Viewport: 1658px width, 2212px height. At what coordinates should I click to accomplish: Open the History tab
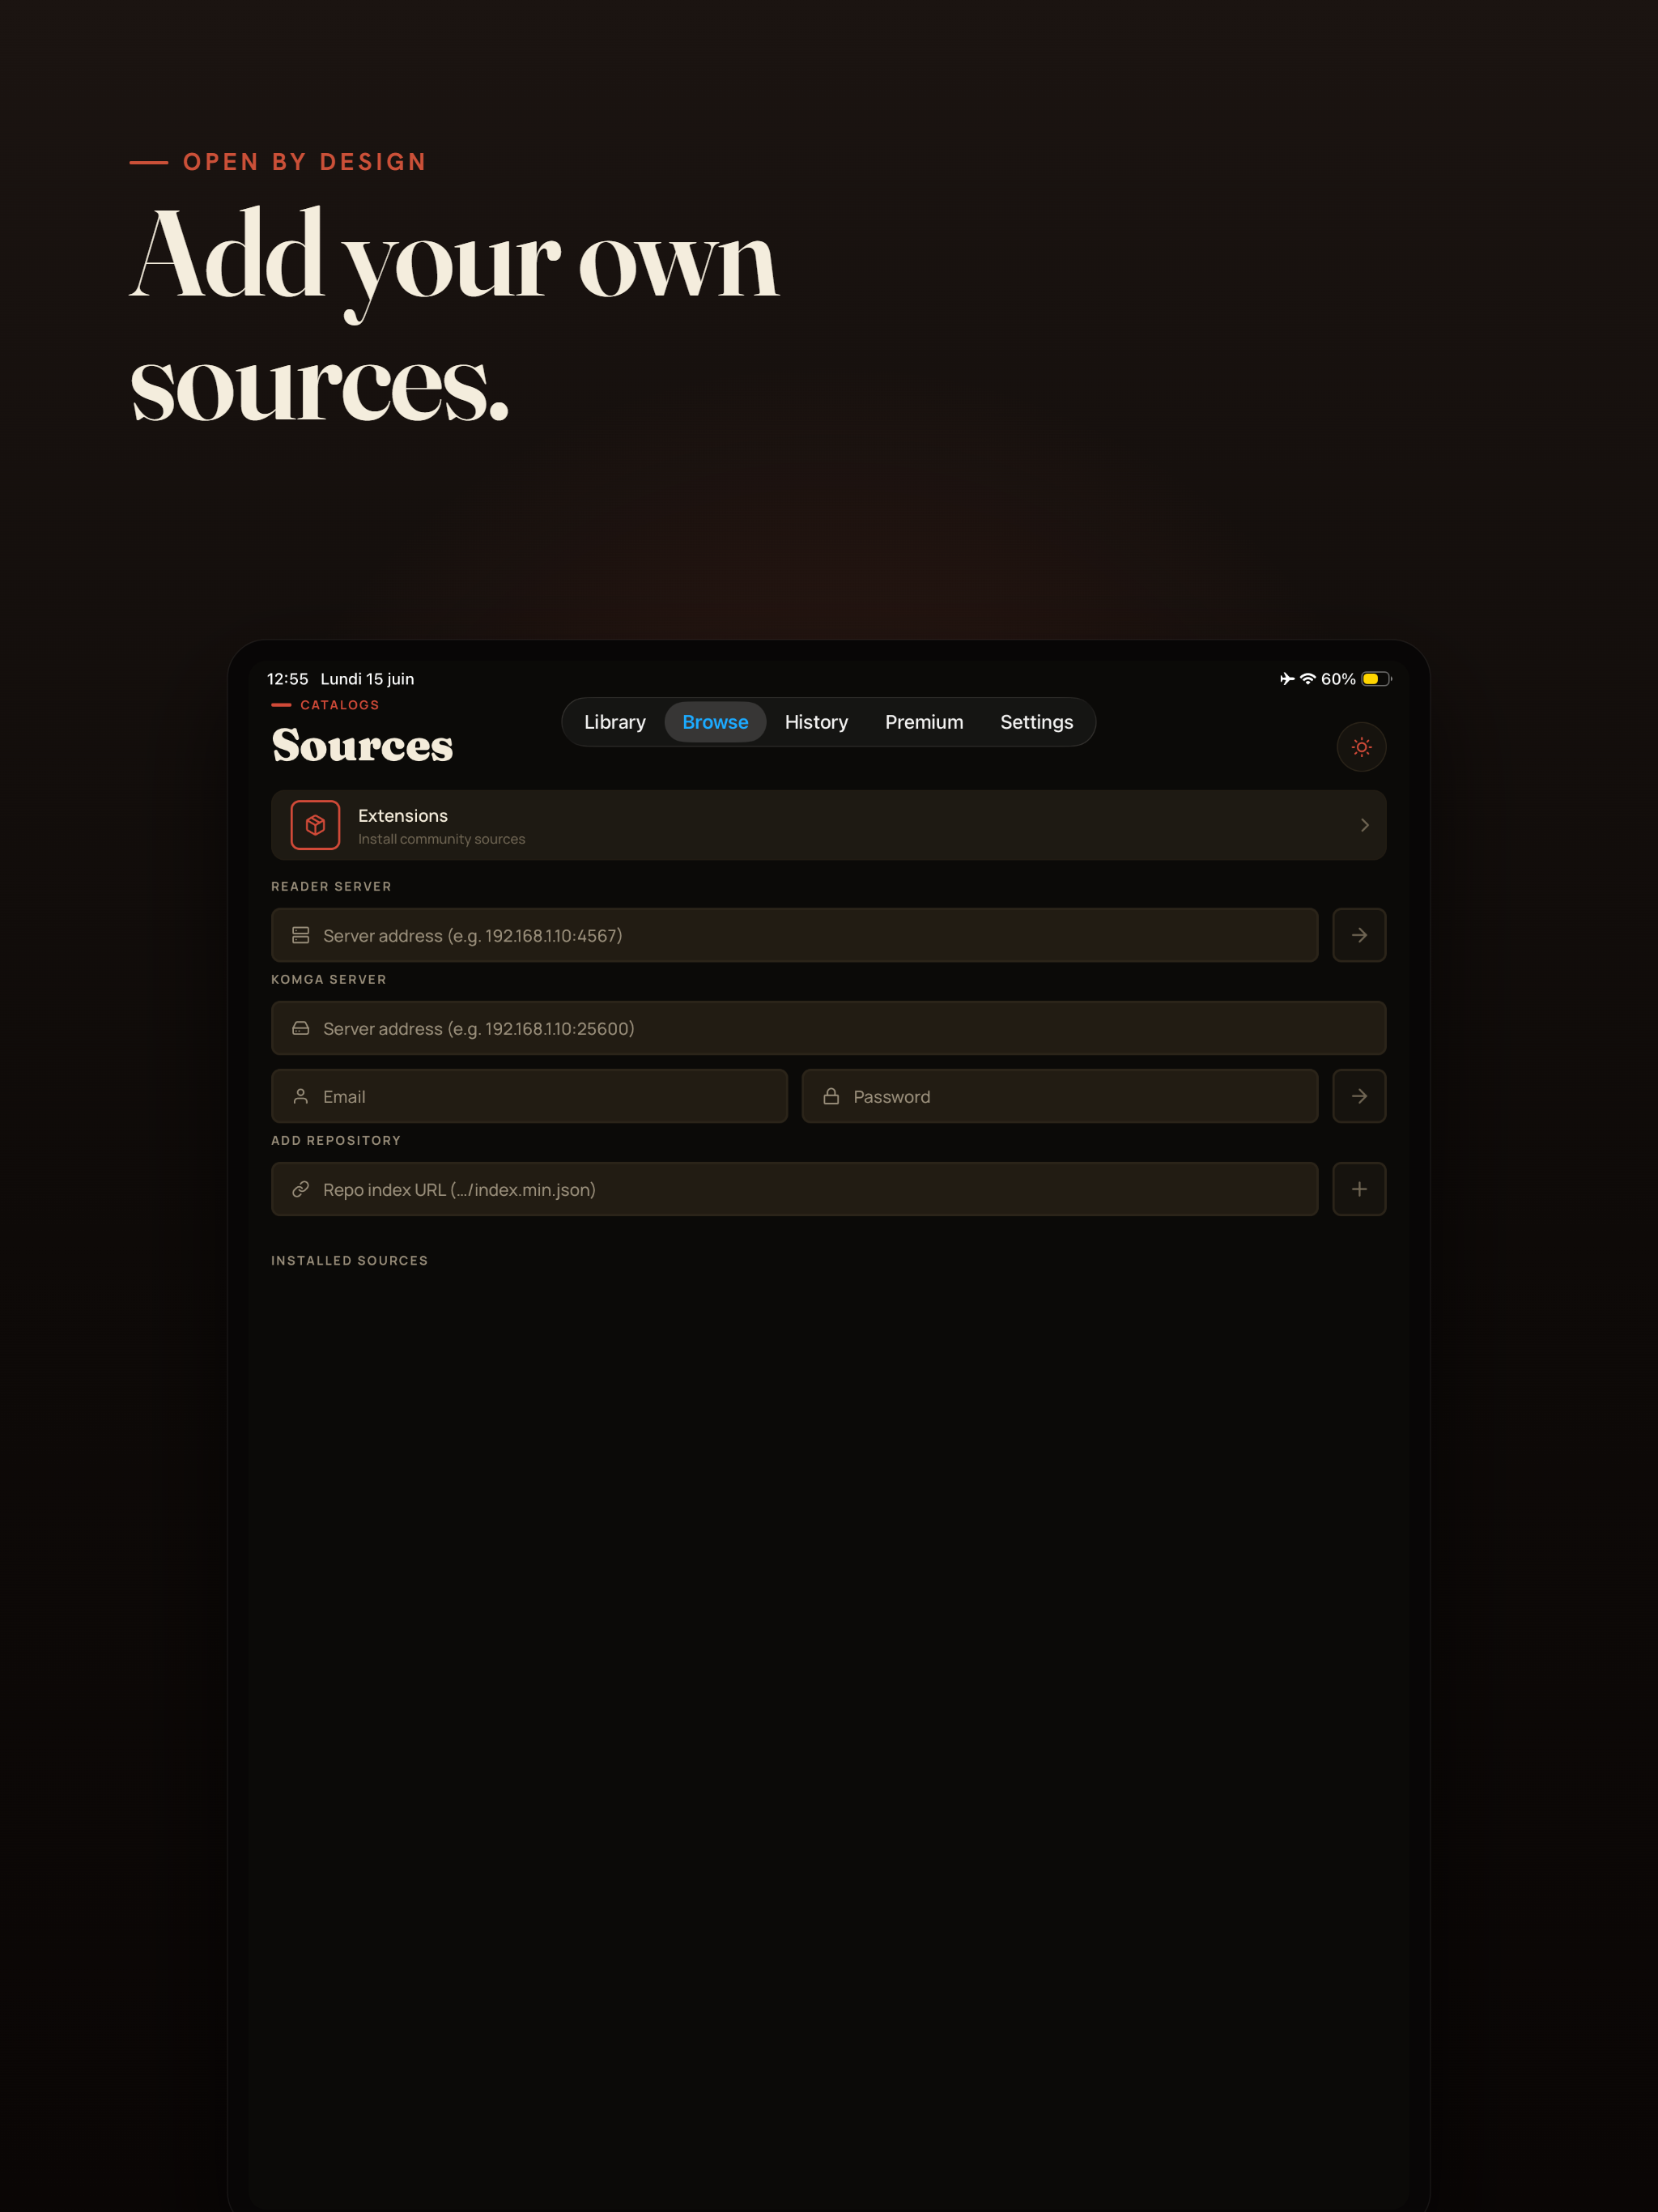coord(816,722)
